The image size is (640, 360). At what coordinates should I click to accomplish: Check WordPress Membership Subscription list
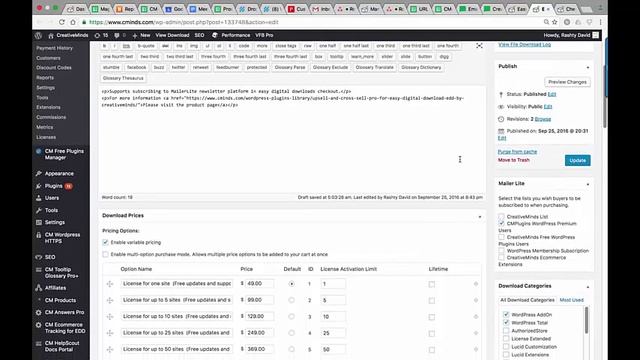(501, 251)
